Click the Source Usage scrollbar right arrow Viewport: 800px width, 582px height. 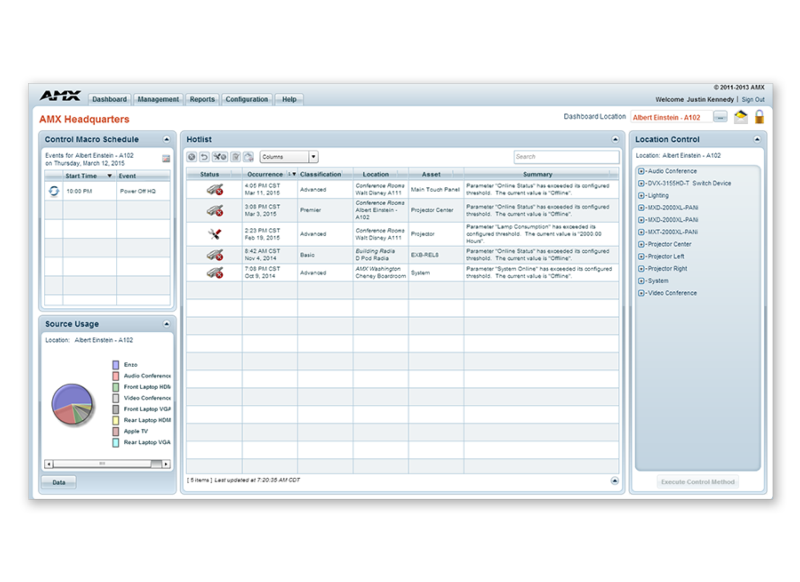[x=166, y=464]
